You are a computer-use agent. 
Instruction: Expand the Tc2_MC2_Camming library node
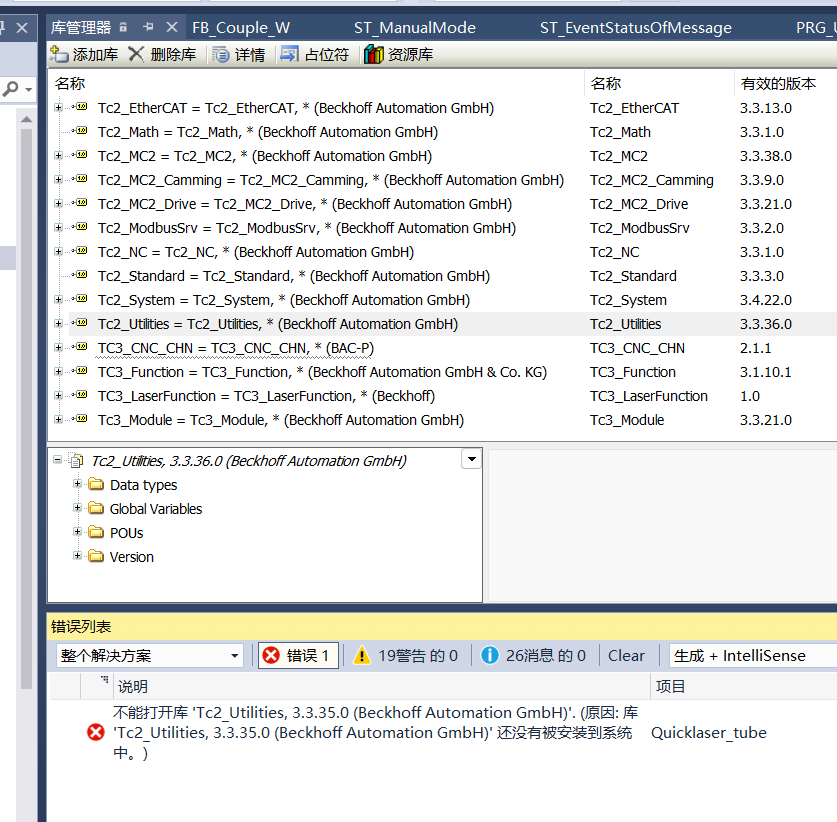[58, 179]
